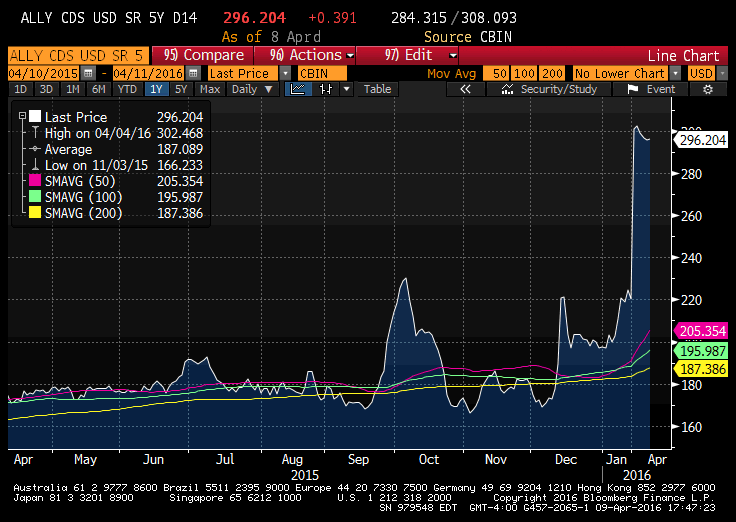Open chart settings gear icon

pyautogui.click(x=708, y=89)
